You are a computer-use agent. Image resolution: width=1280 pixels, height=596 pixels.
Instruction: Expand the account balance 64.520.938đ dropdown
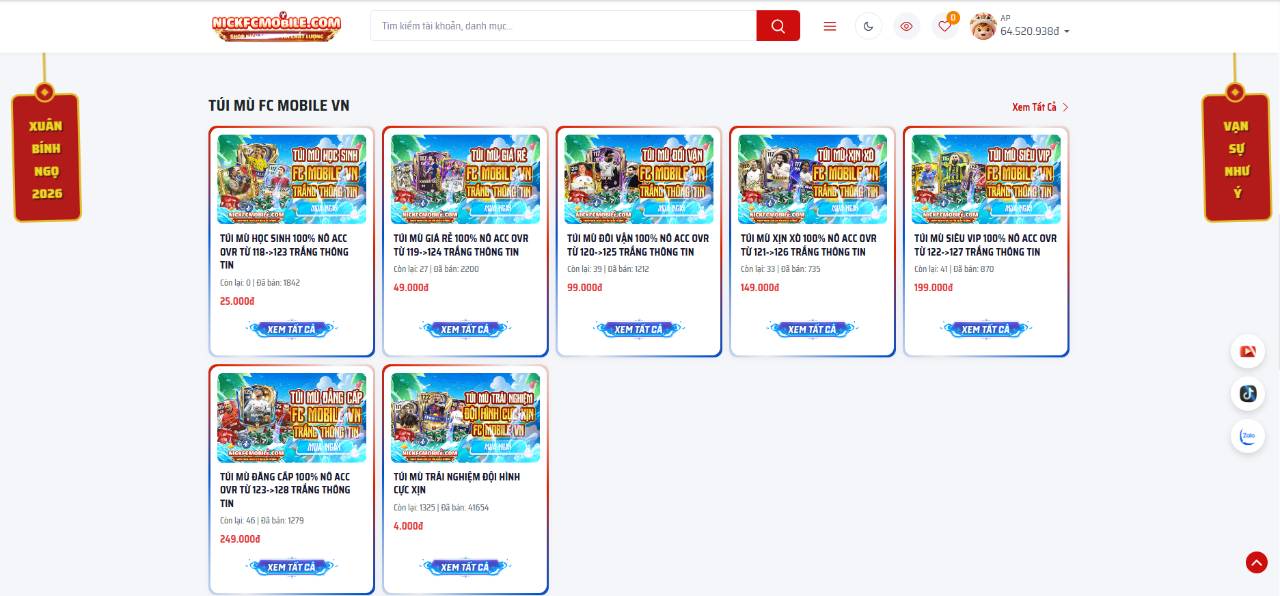pos(1035,31)
